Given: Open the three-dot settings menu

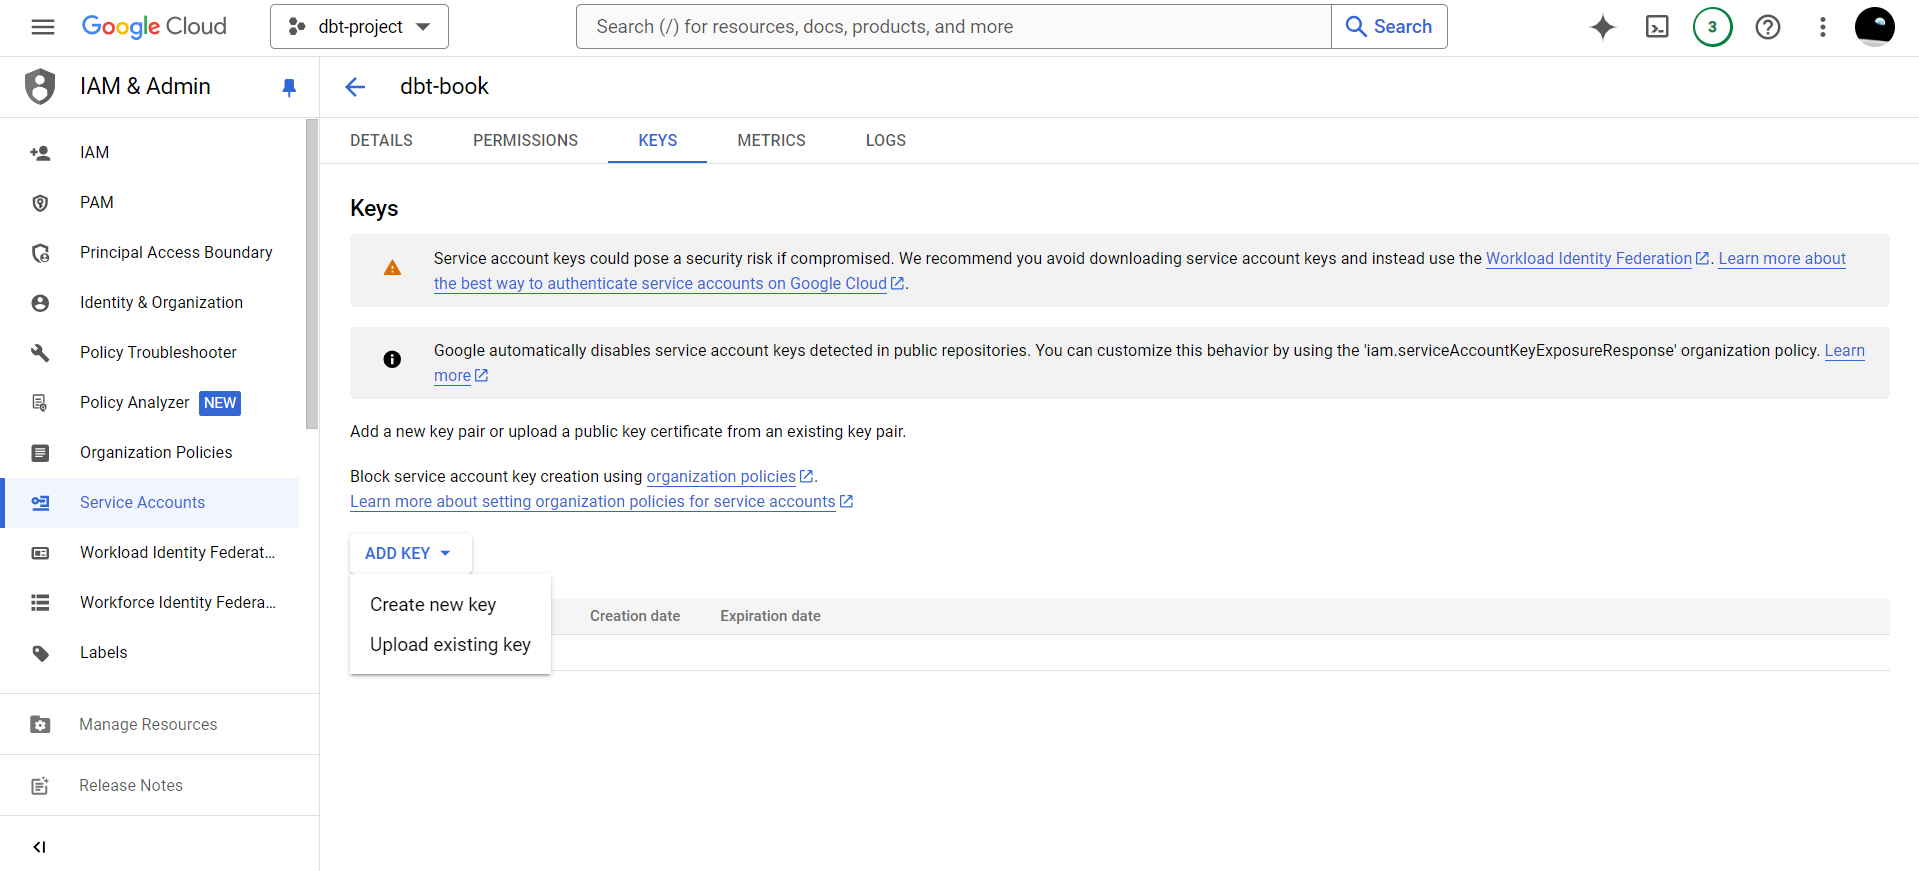Looking at the screenshot, I should [x=1823, y=27].
